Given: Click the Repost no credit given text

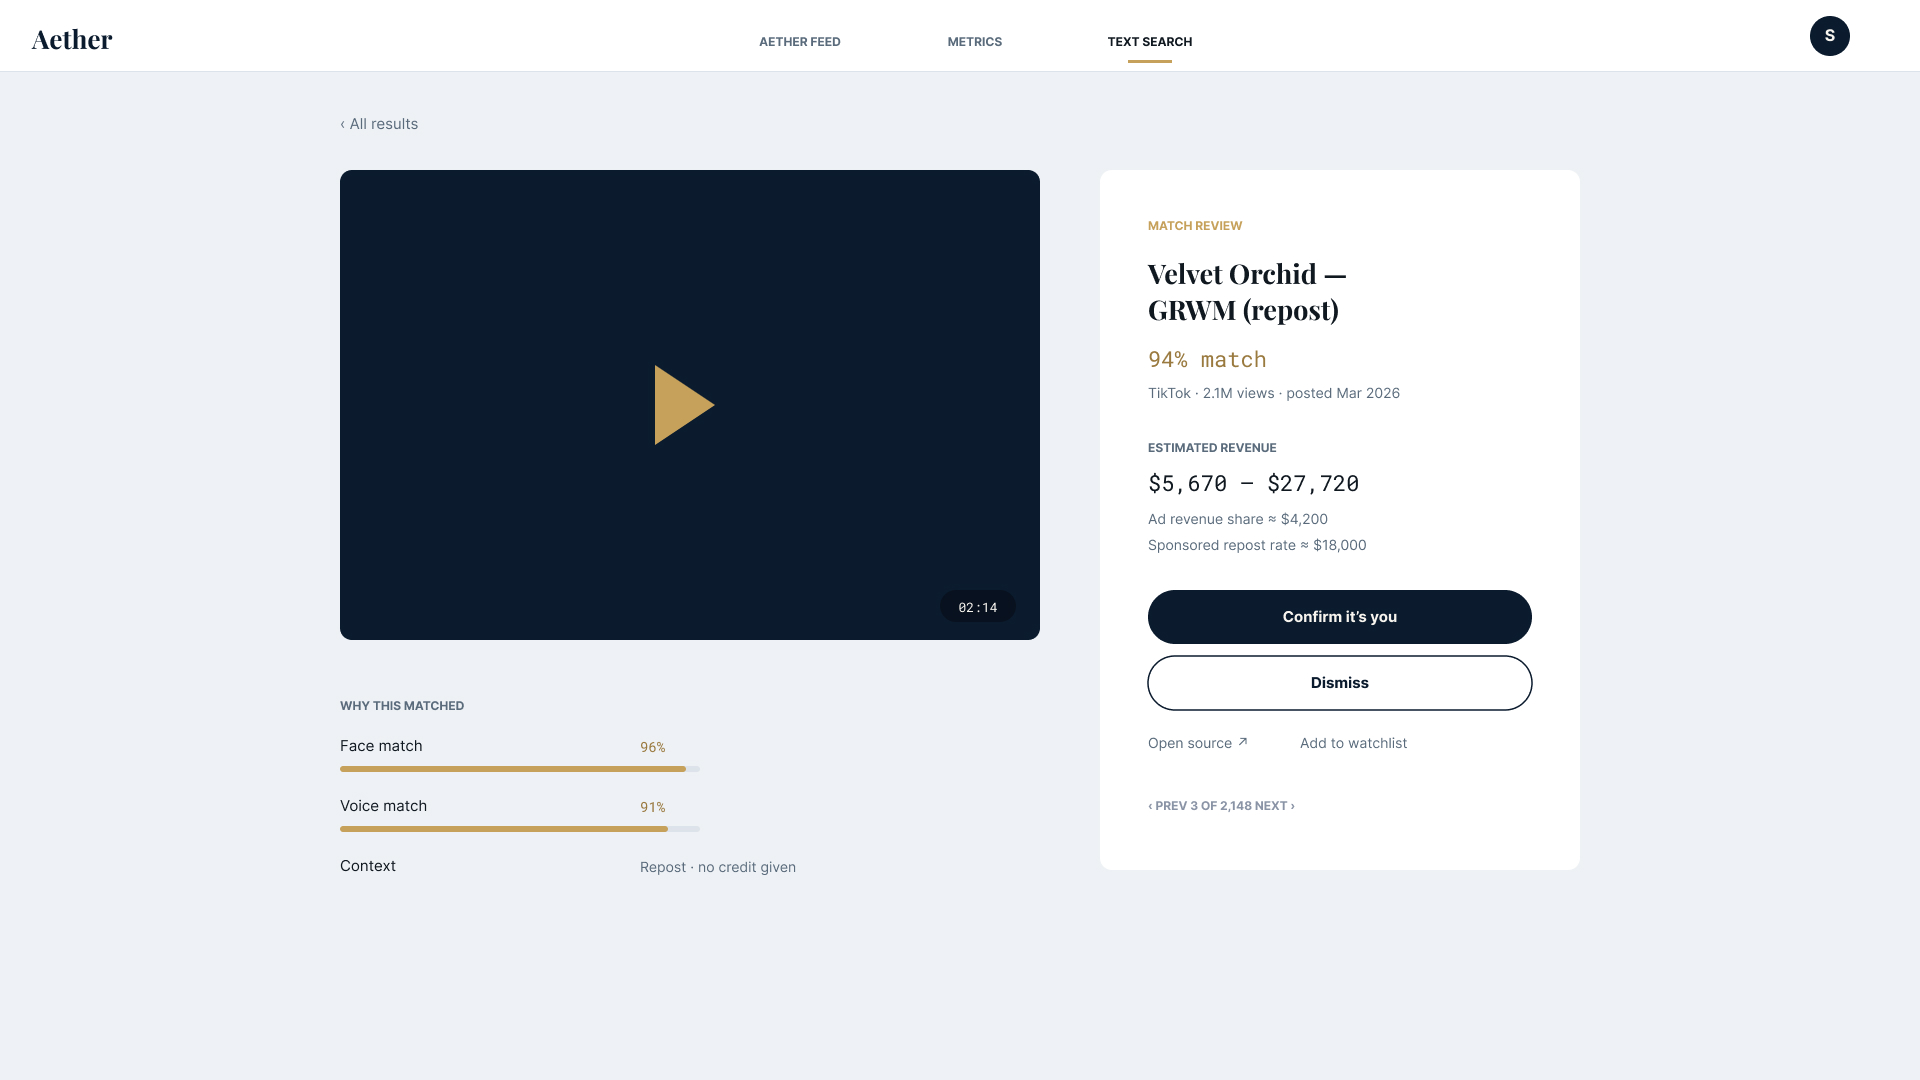Looking at the screenshot, I should (718, 867).
